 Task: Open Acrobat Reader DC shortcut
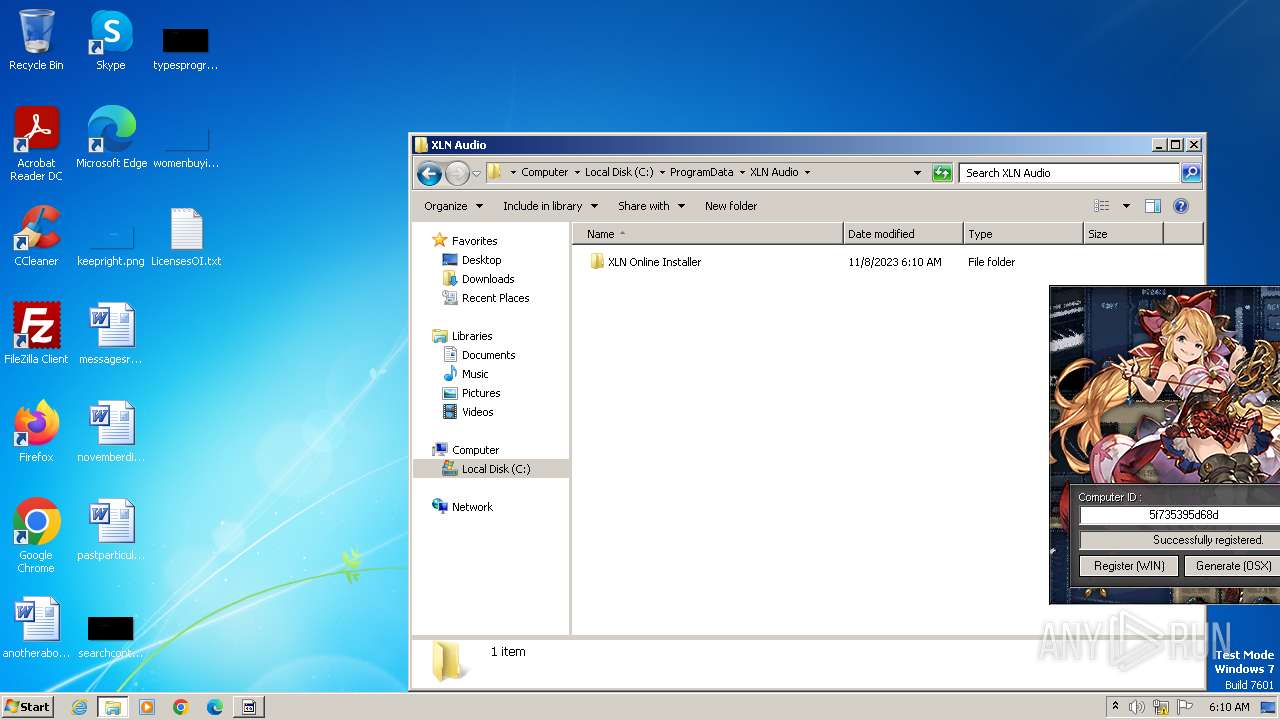tap(36, 144)
